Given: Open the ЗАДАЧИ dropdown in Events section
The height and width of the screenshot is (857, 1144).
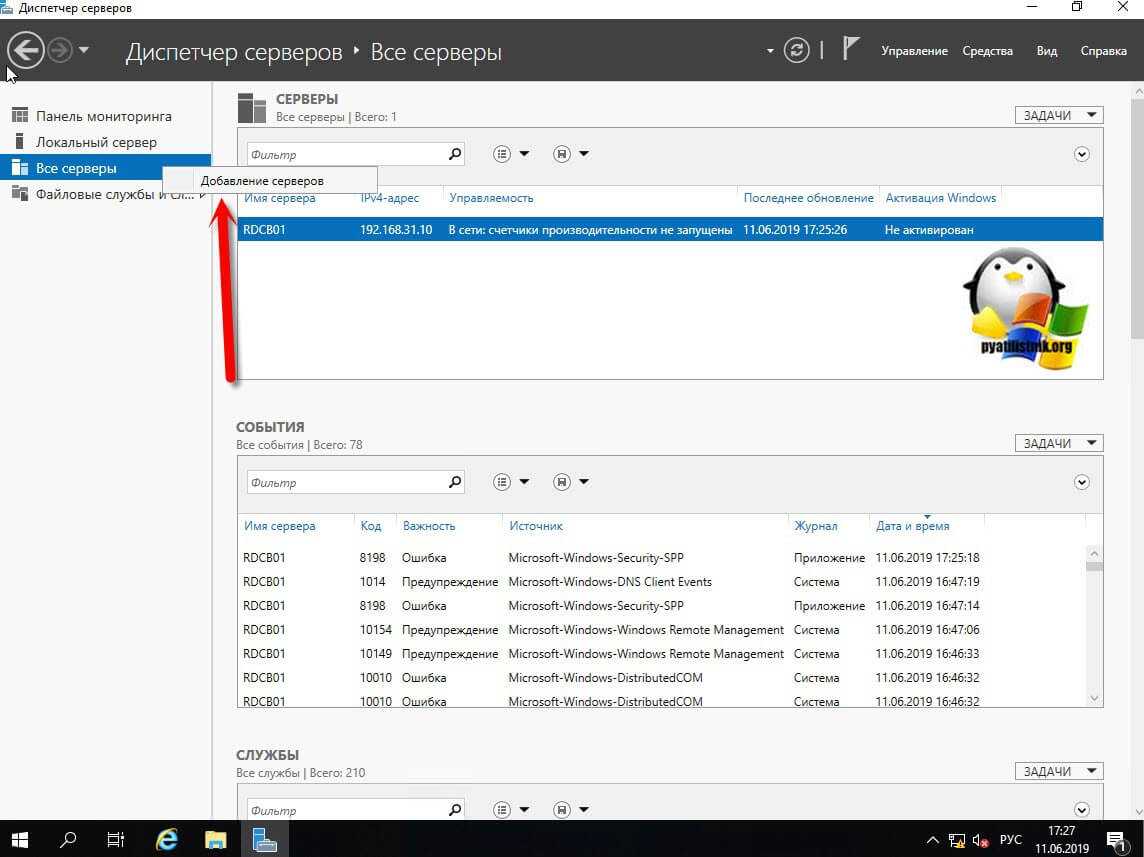Looking at the screenshot, I should 1058,443.
